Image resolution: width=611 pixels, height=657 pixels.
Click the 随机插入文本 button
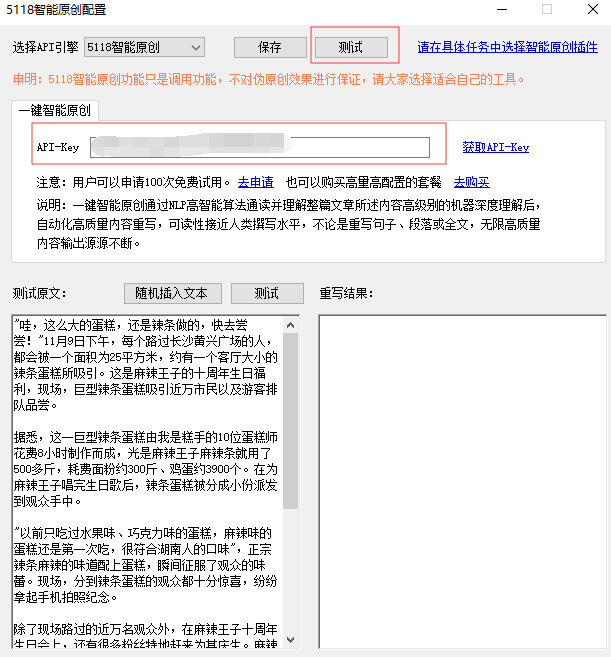(173, 293)
